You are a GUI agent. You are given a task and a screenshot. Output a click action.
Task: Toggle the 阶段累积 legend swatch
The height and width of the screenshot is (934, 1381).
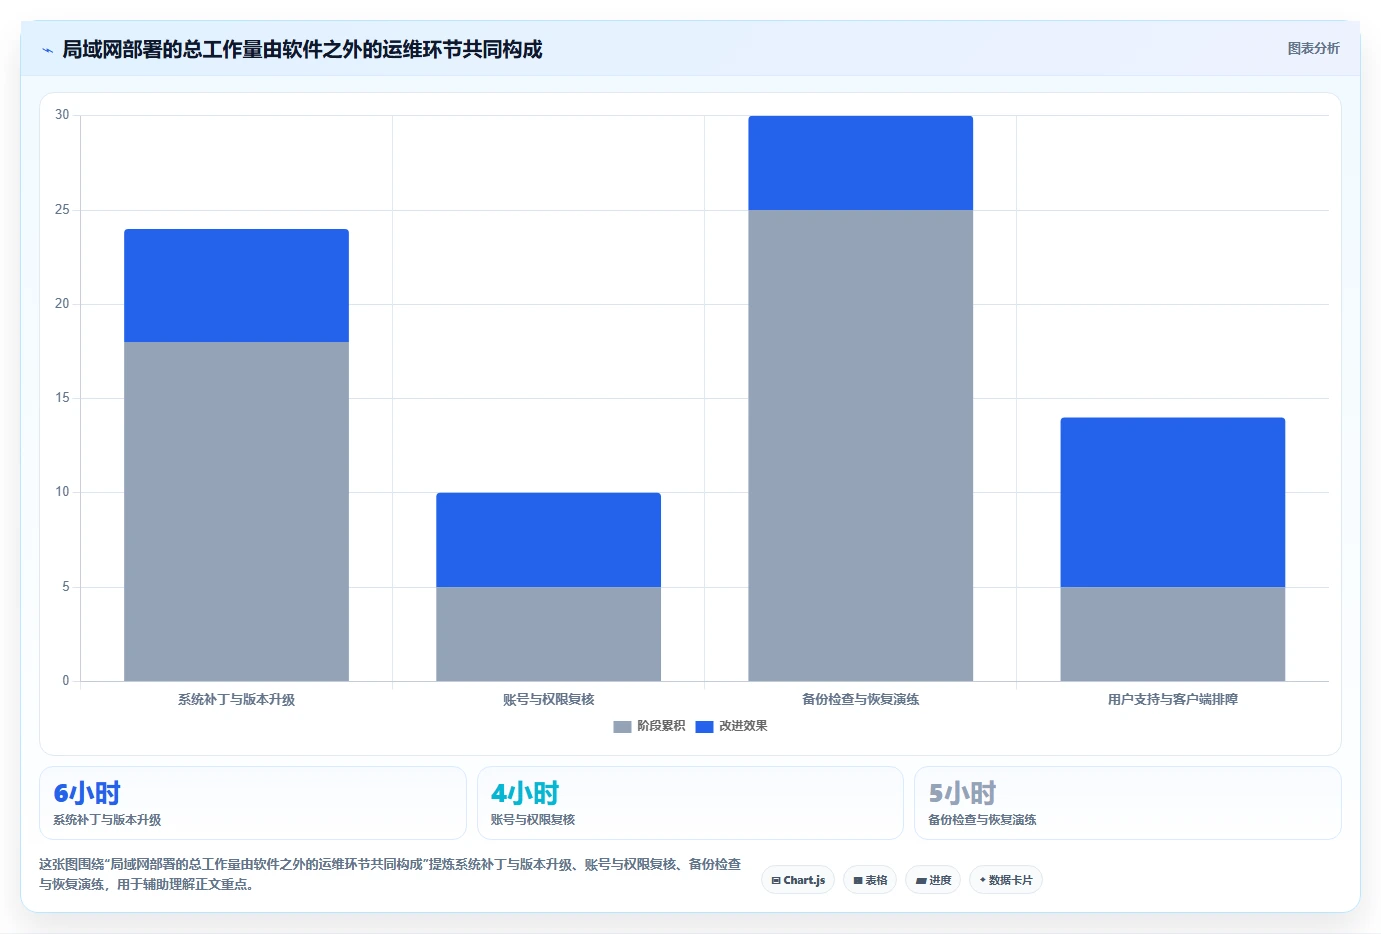pos(622,727)
